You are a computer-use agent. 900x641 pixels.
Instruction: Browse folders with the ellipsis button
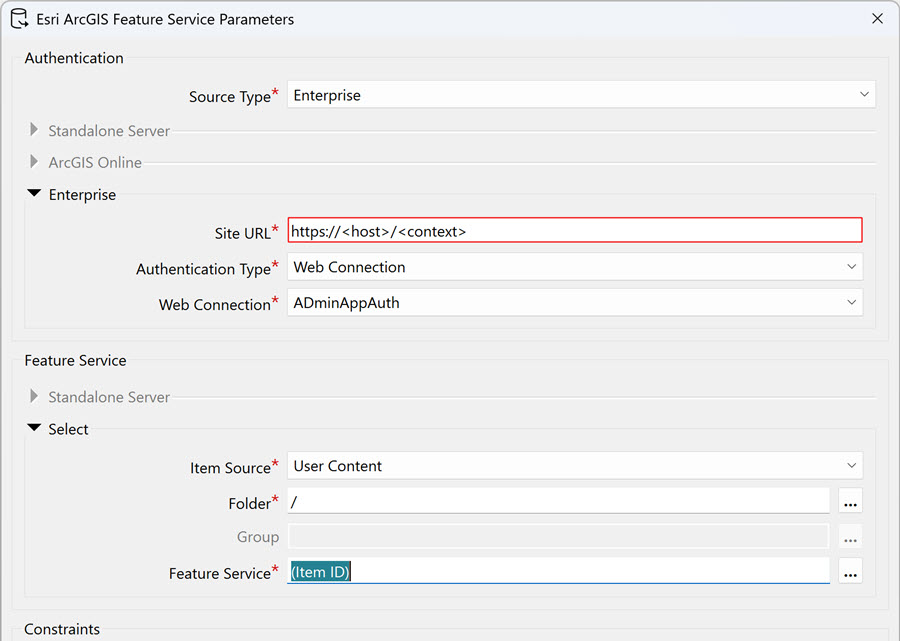pyautogui.click(x=850, y=502)
